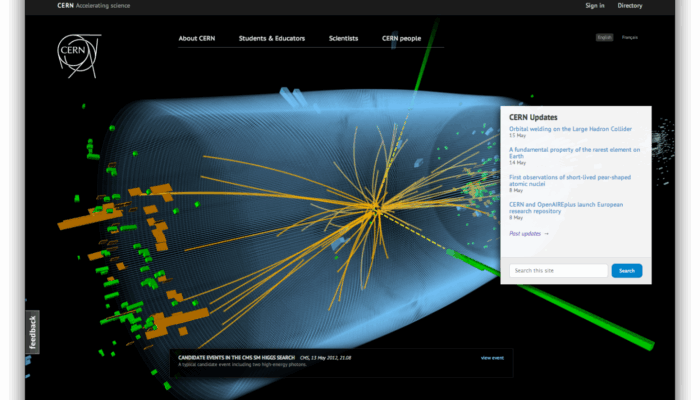Click the CERN Updates heading
Viewport: 700px width, 400px height.
[533, 117]
